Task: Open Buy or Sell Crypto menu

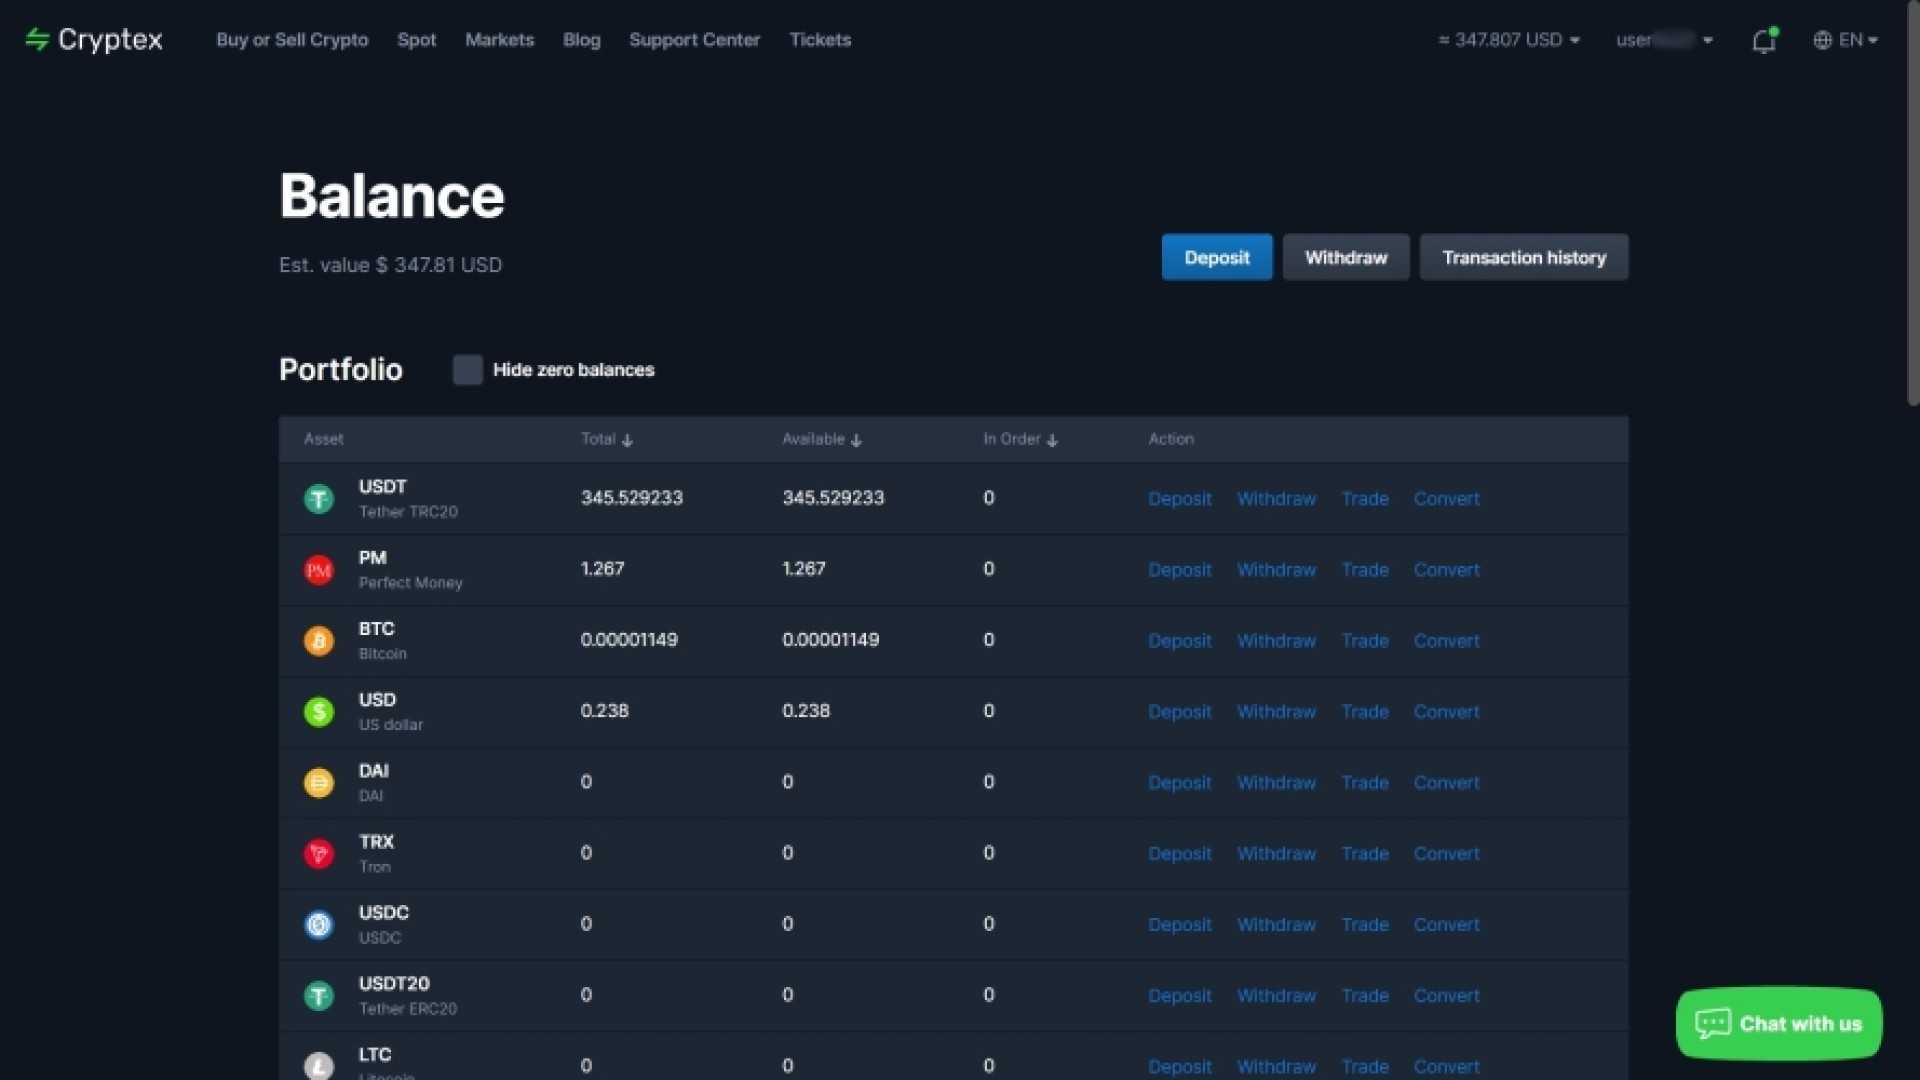Action: tap(292, 40)
